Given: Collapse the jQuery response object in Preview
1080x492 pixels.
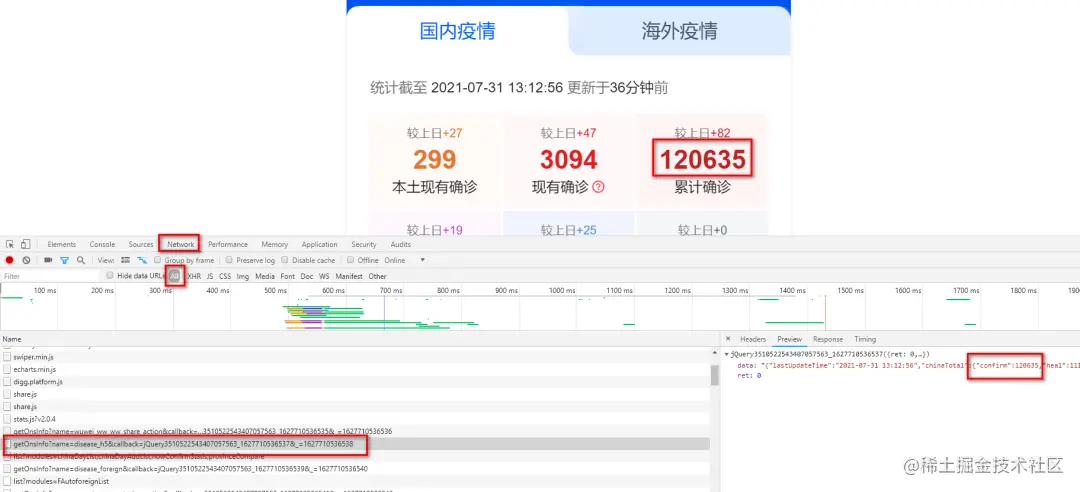Looking at the screenshot, I should (x=727, y=354).
